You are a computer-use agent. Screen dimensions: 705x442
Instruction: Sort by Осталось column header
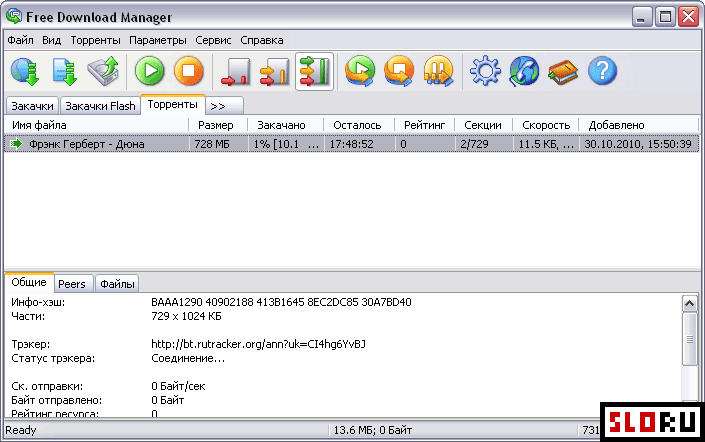click(359, 125)
